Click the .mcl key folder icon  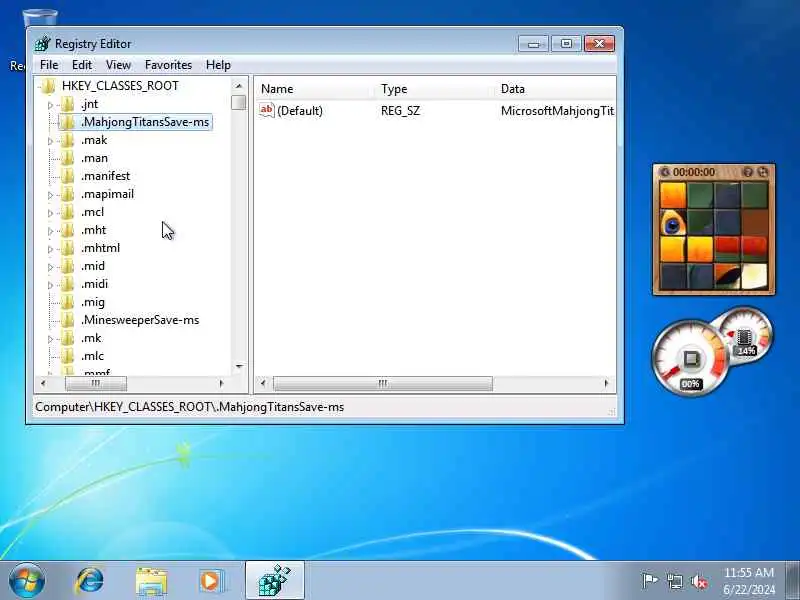tap(67, 212)
